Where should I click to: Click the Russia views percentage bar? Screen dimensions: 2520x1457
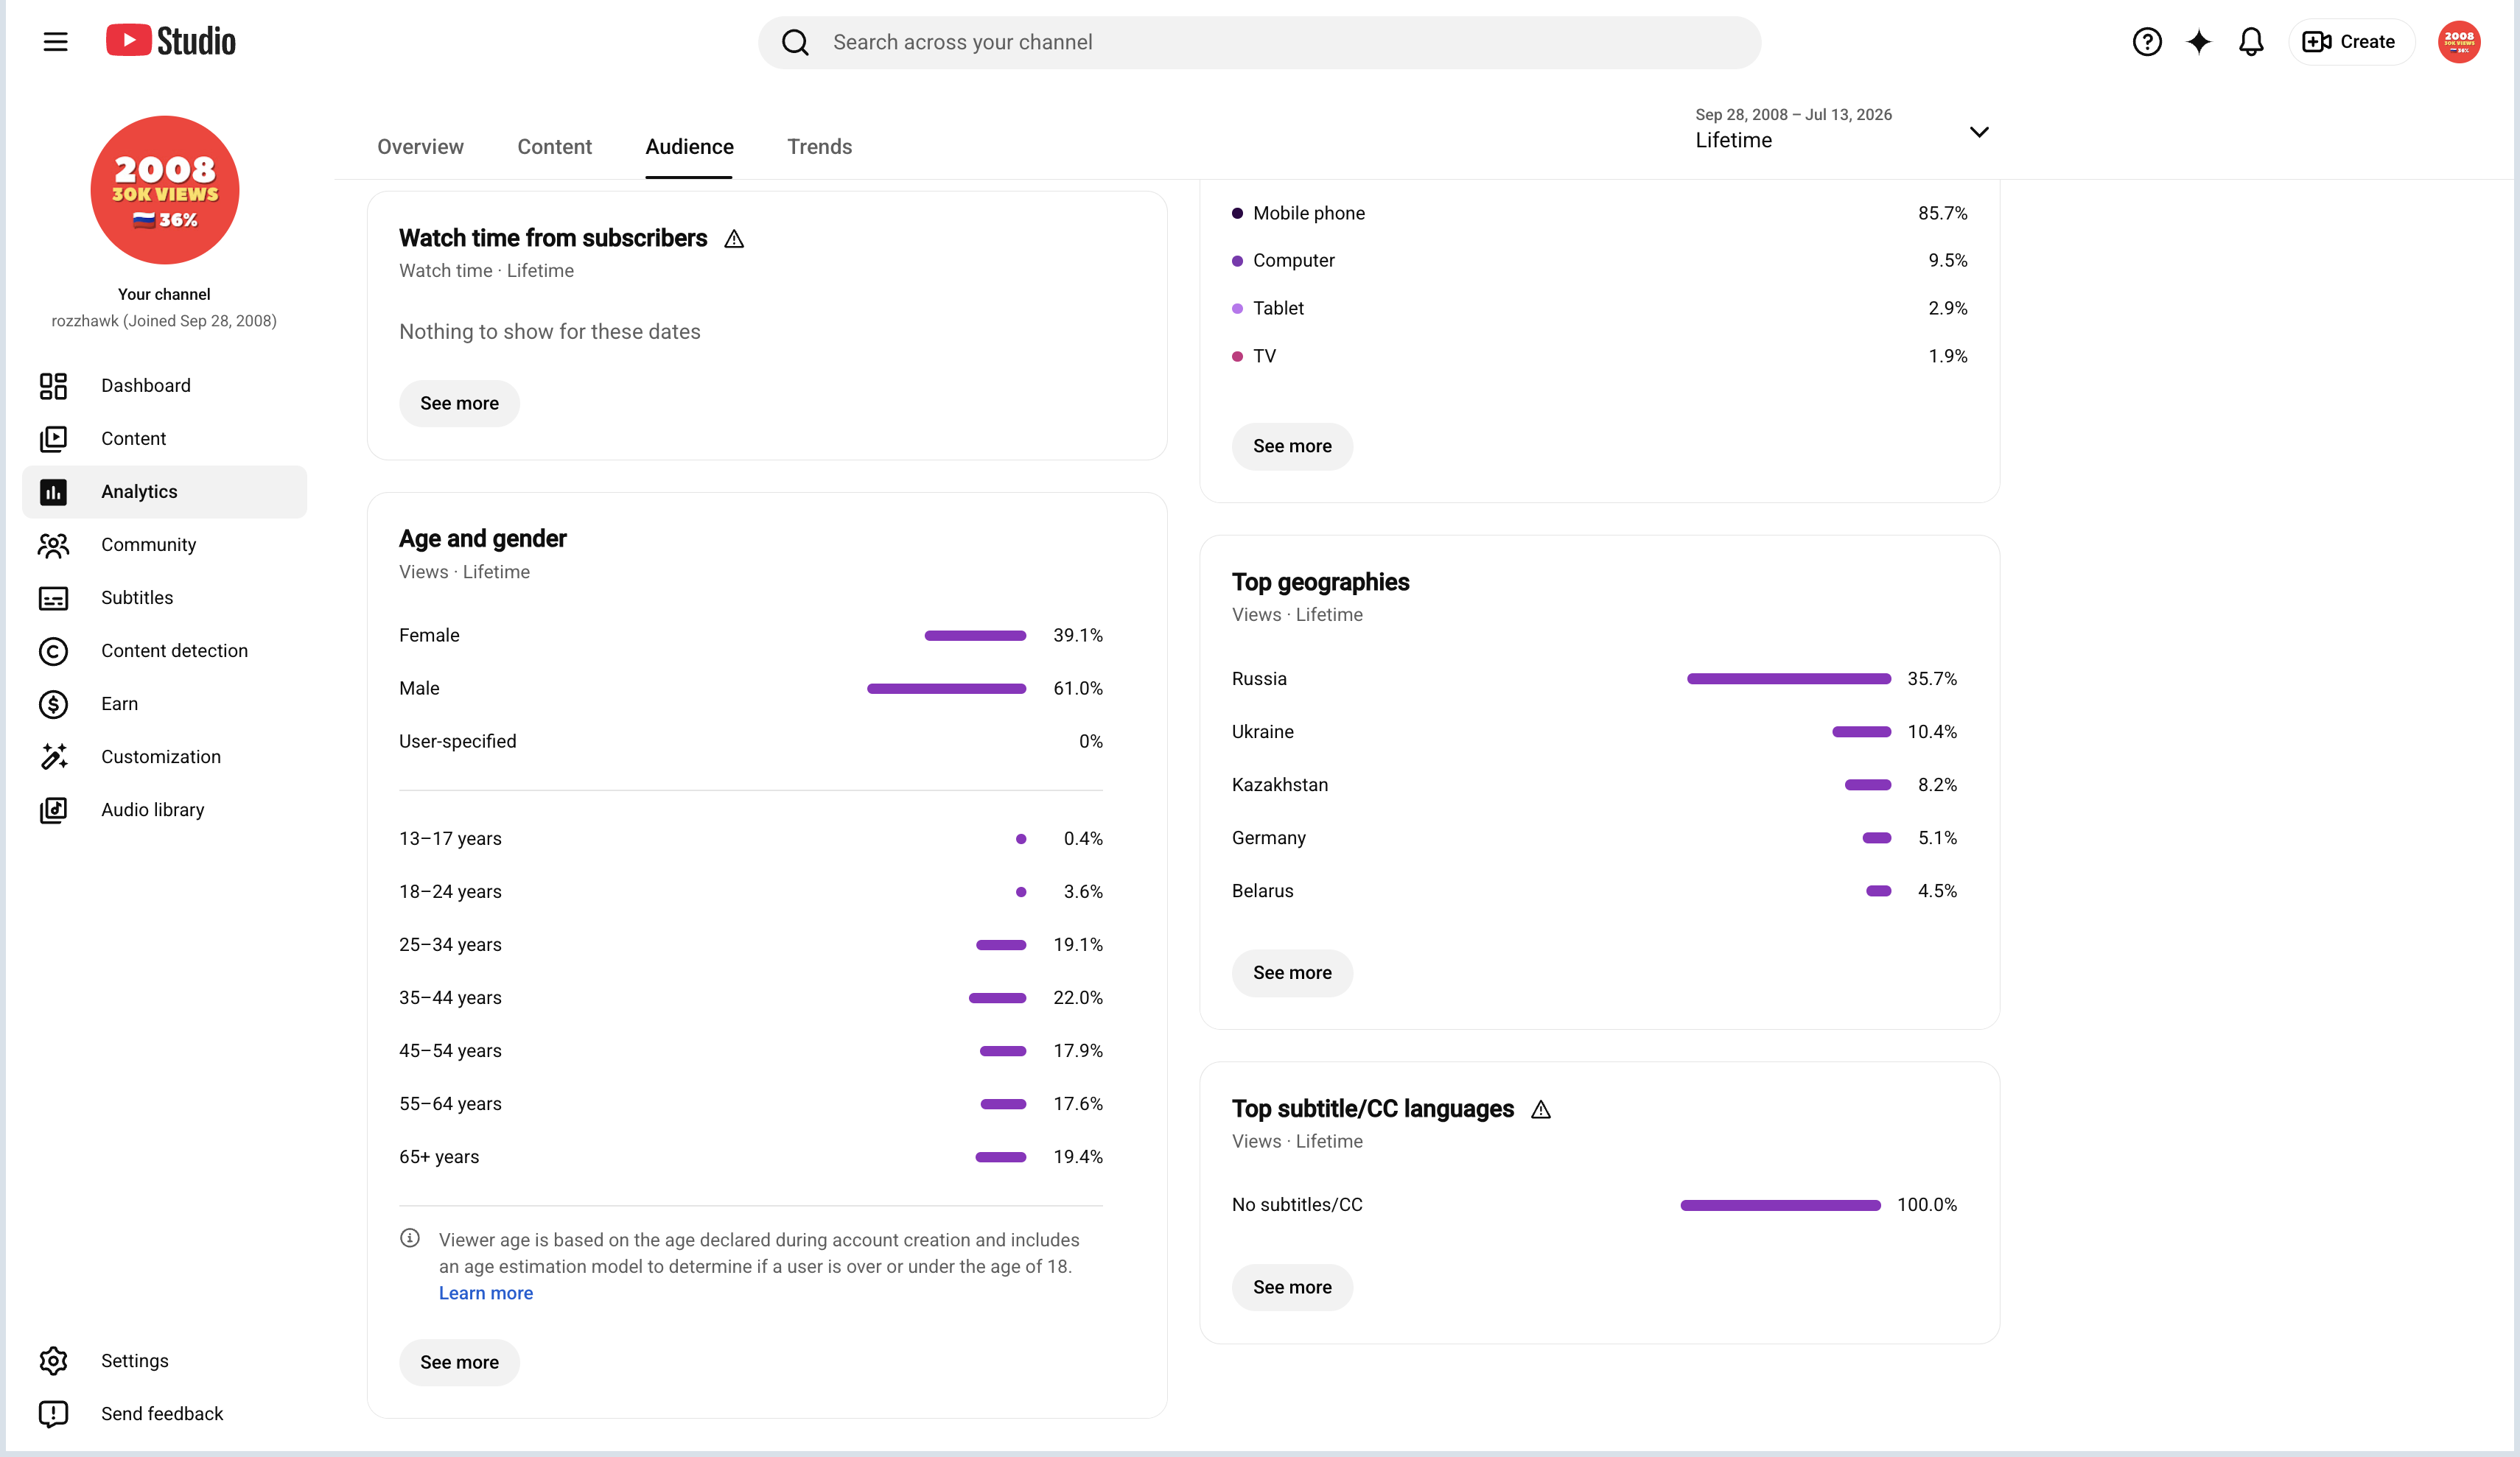1788,679
